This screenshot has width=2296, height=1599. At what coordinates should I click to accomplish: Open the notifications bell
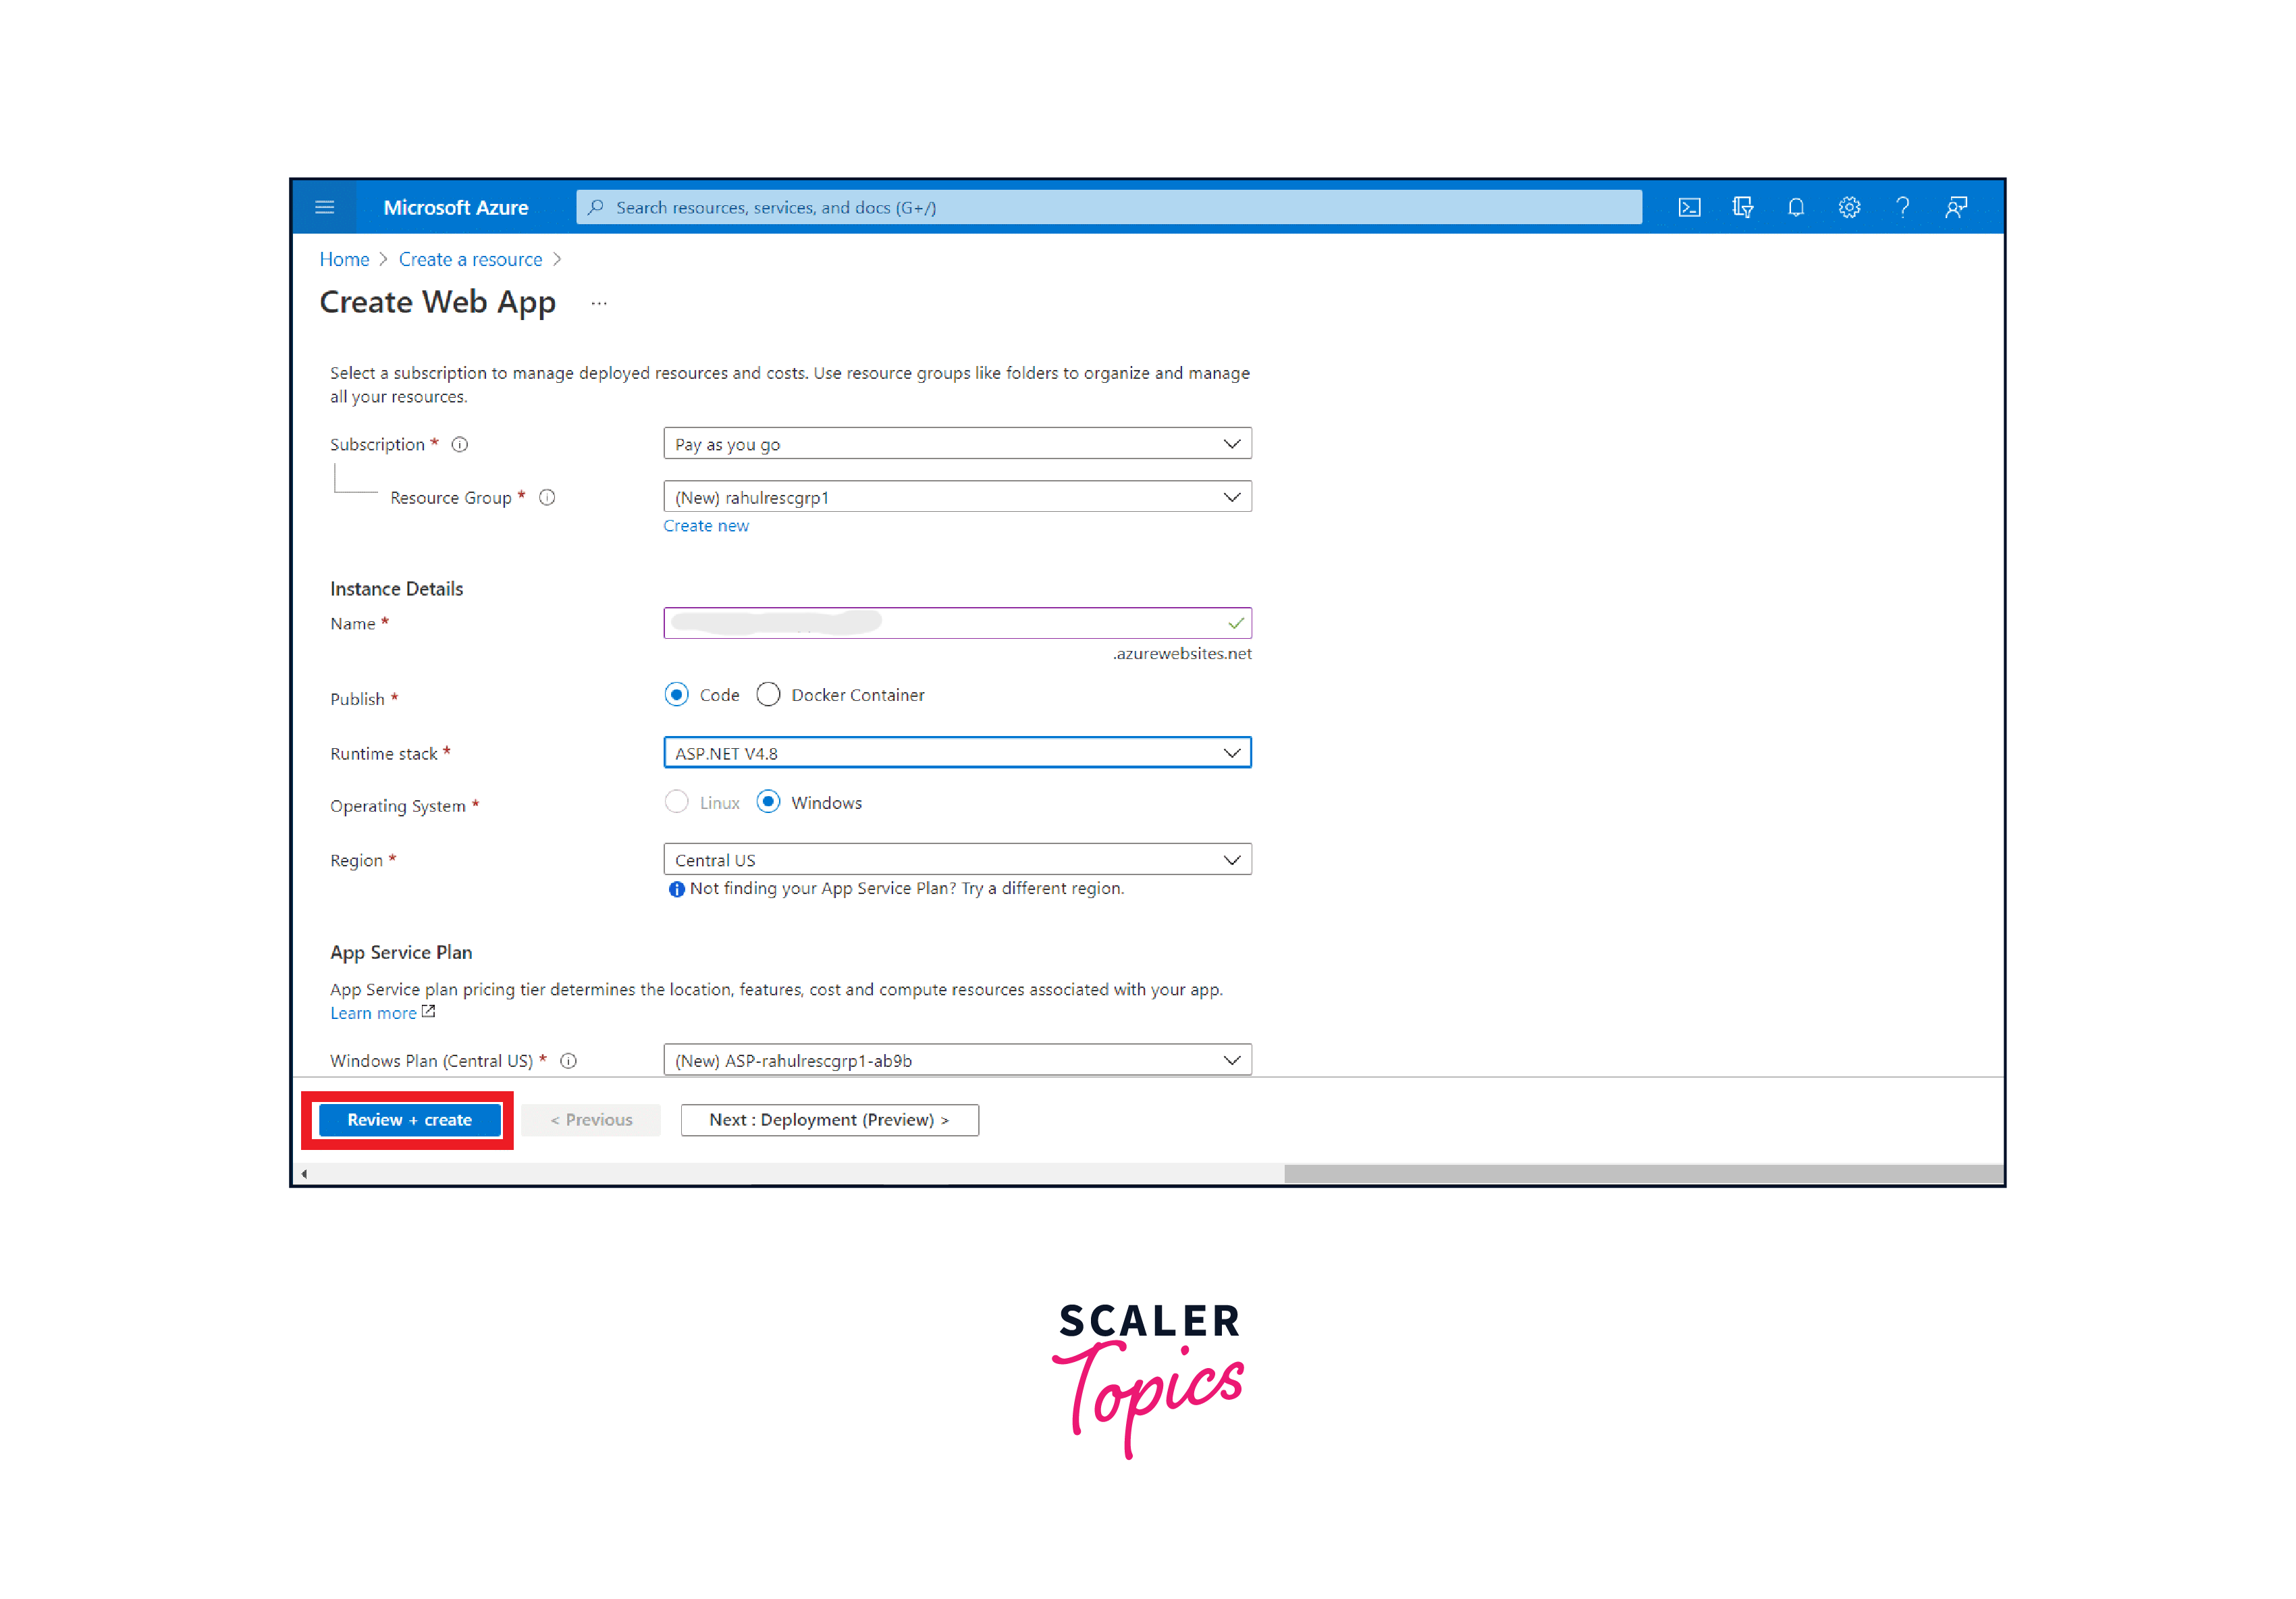pos(1796,207)
